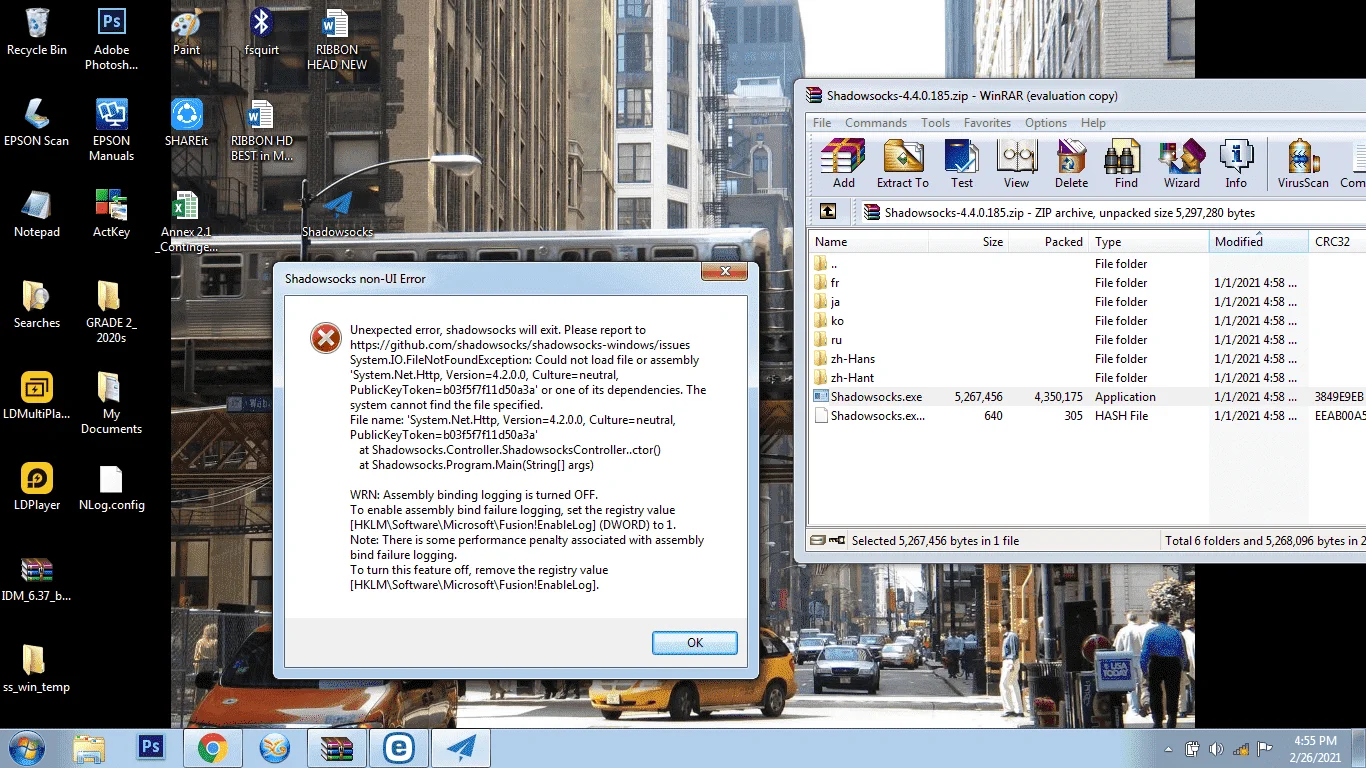
Task: Sort archive list by Size column
Action: pyautogui.click(x=969, y=242)
